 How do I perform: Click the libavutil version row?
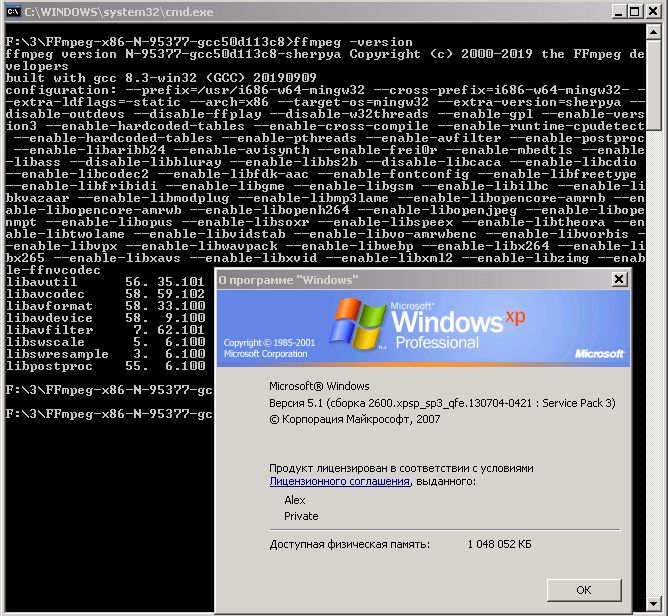(105, 282)
